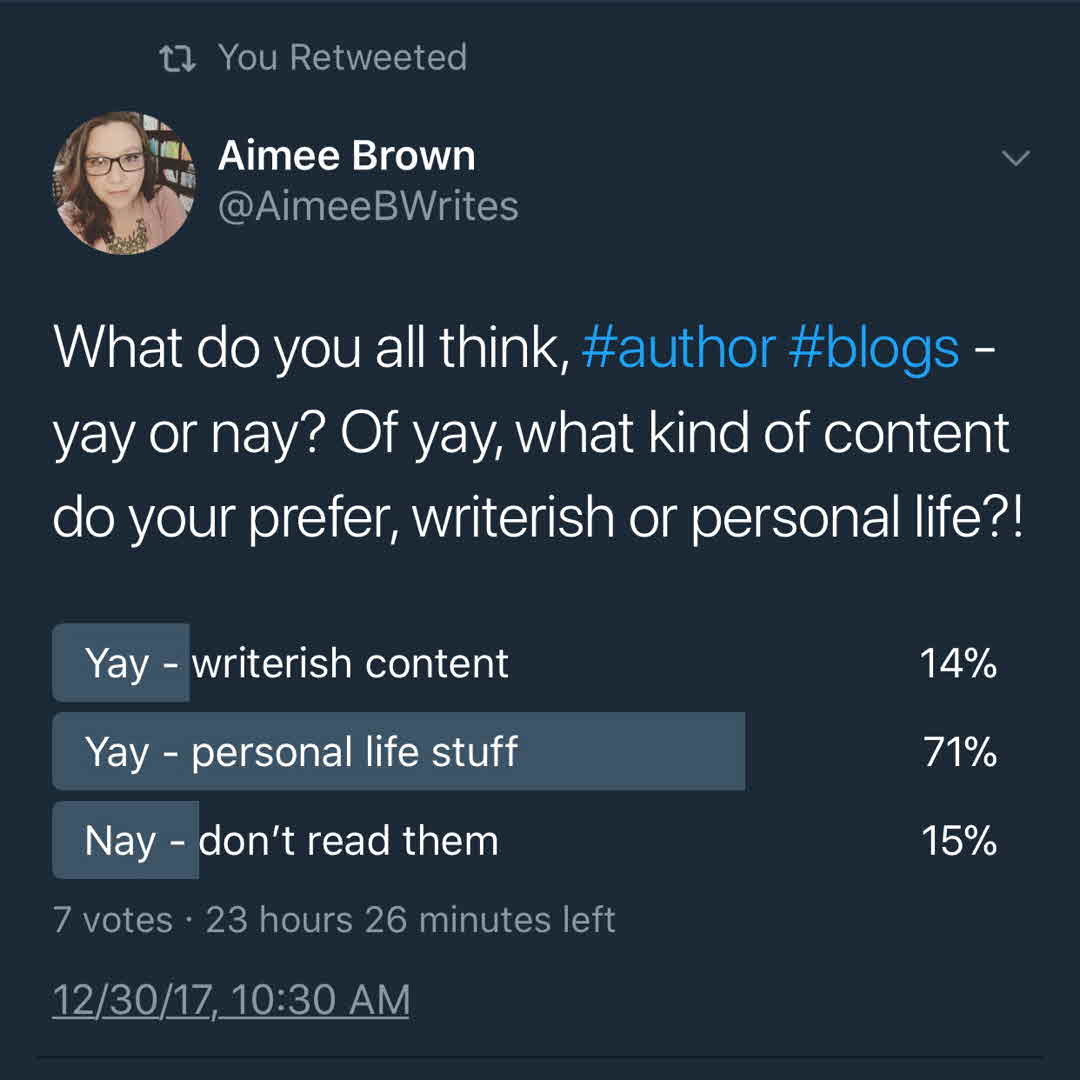Select "Yay - writerish content" poll option
Image resolution: width=1080 pixels, height=1080 pixels.
tap(297, 663)
